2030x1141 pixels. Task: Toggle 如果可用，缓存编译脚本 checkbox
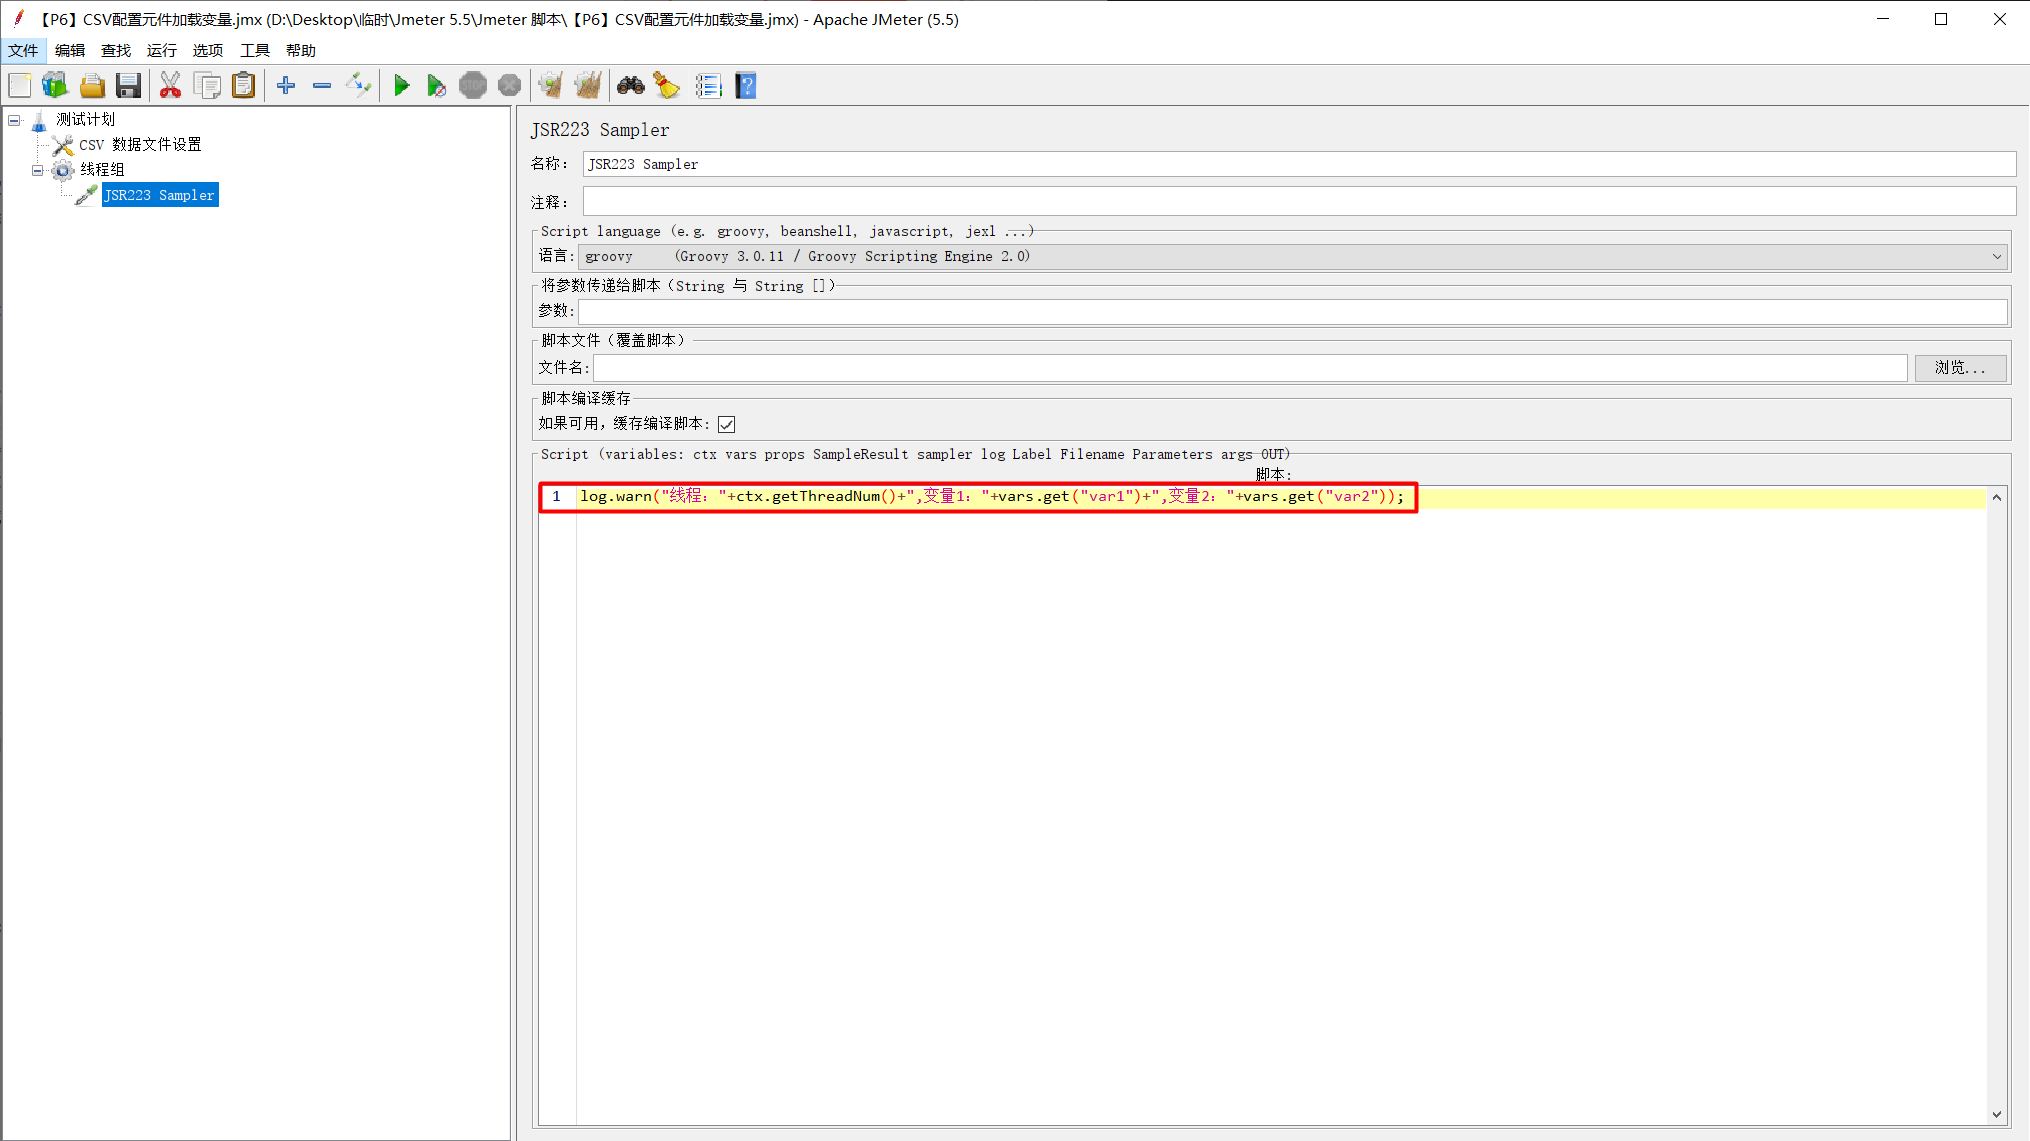[x=728, y=424]
